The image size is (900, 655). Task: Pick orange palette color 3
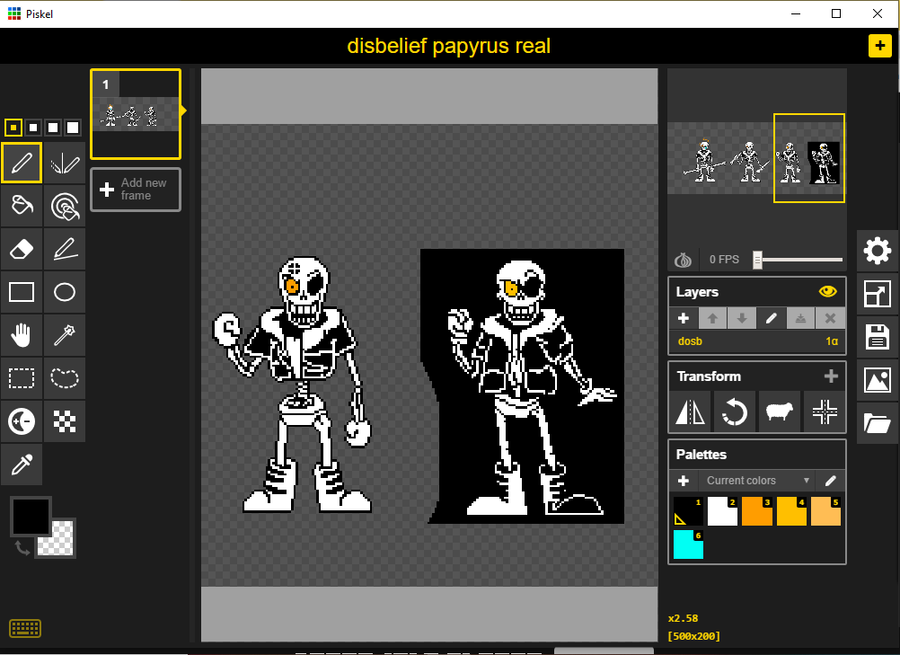(757, 511)
